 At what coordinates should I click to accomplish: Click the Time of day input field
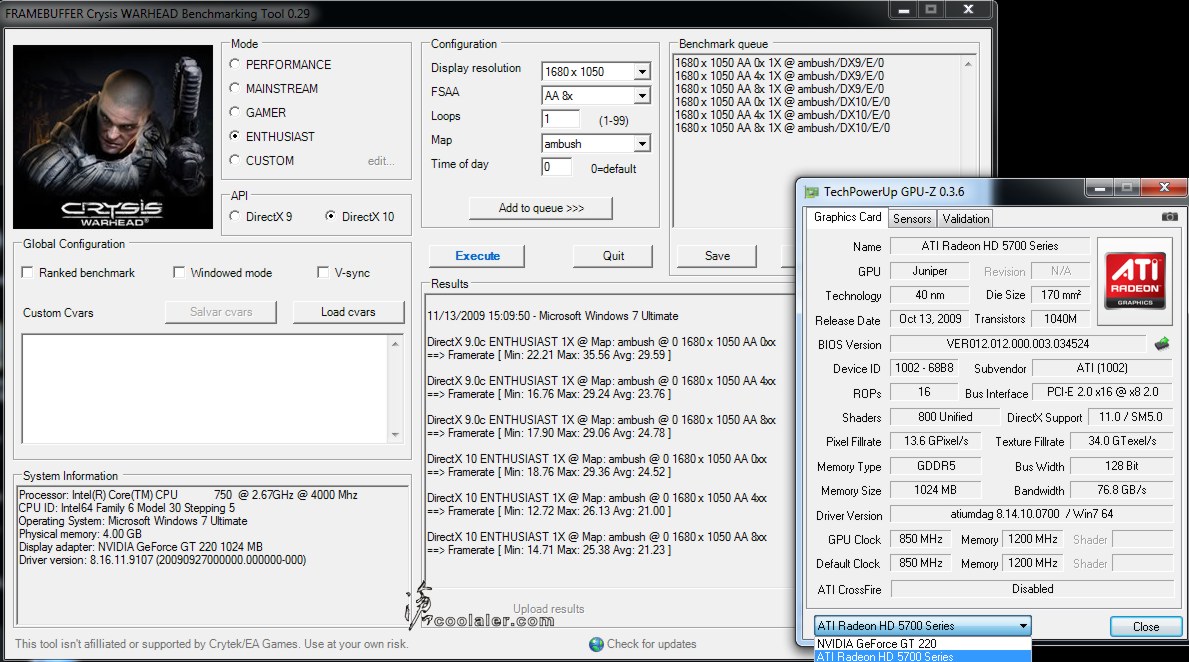coord(556,167)
